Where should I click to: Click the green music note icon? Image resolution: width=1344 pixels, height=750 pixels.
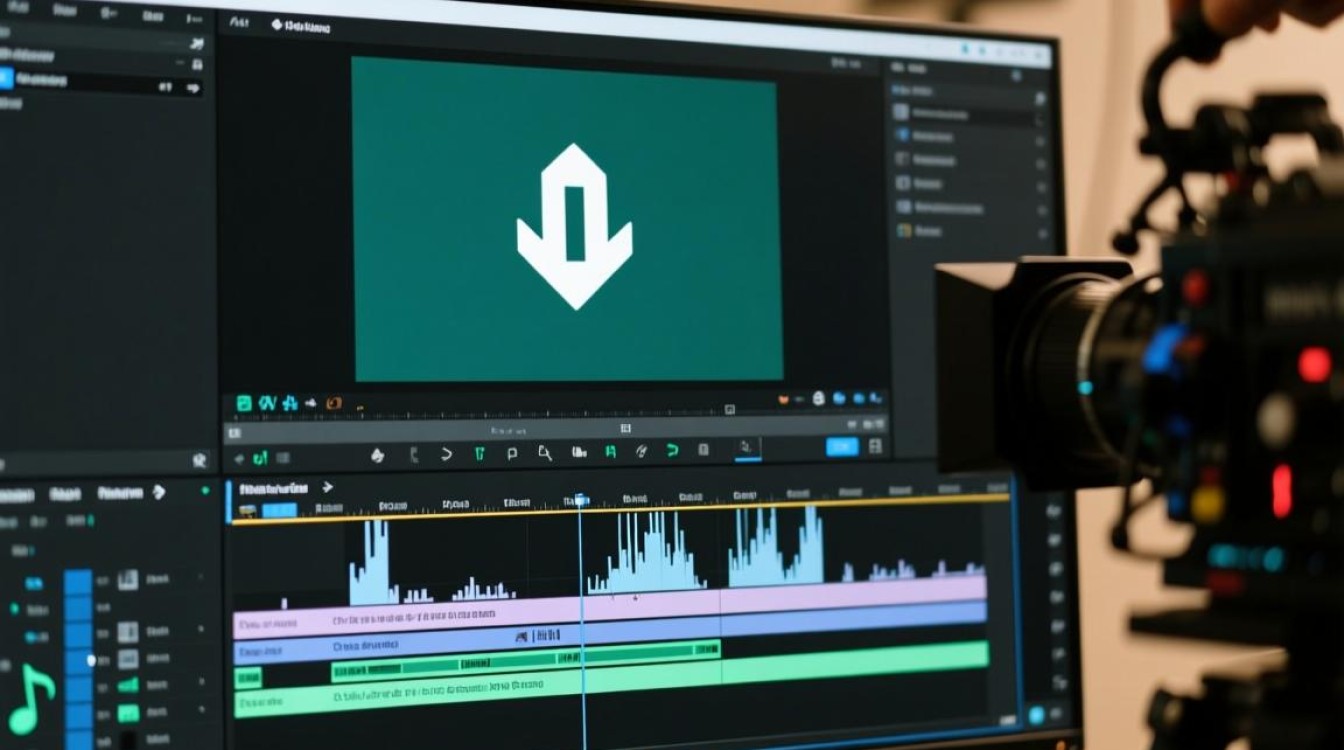(x=31, y=699)
